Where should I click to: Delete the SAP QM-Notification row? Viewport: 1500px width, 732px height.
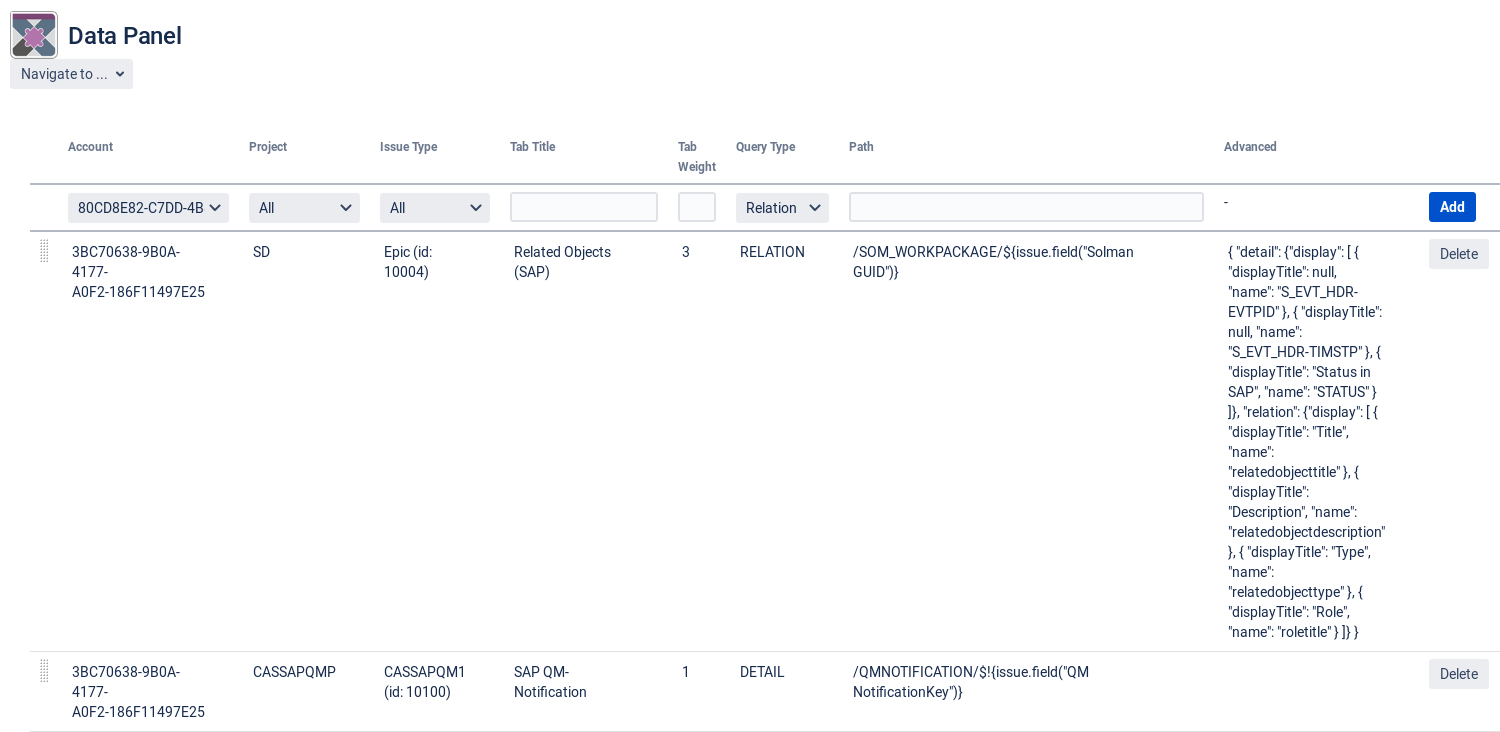1458,674
